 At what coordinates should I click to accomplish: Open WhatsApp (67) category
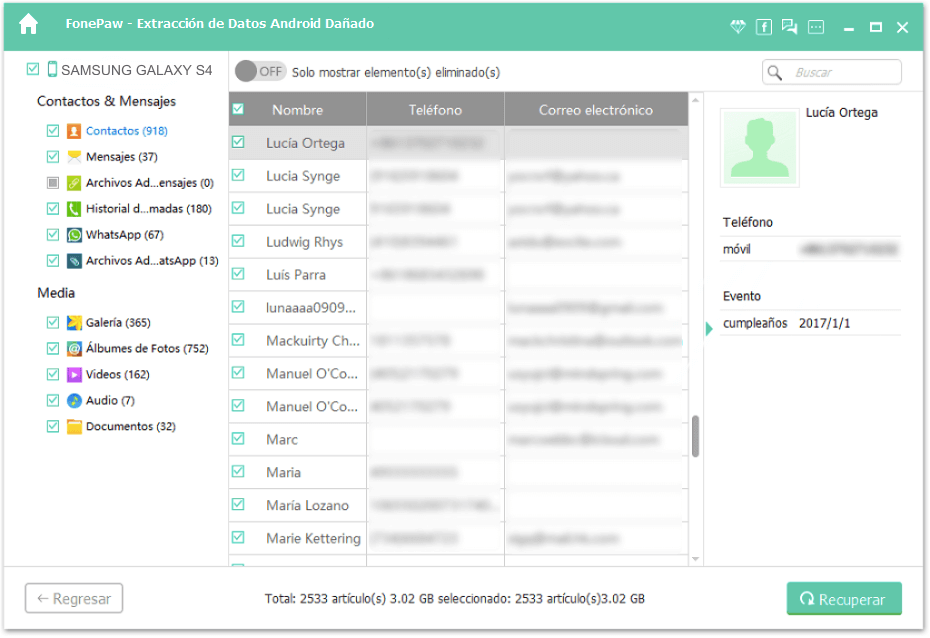click(x=125, y=235)
